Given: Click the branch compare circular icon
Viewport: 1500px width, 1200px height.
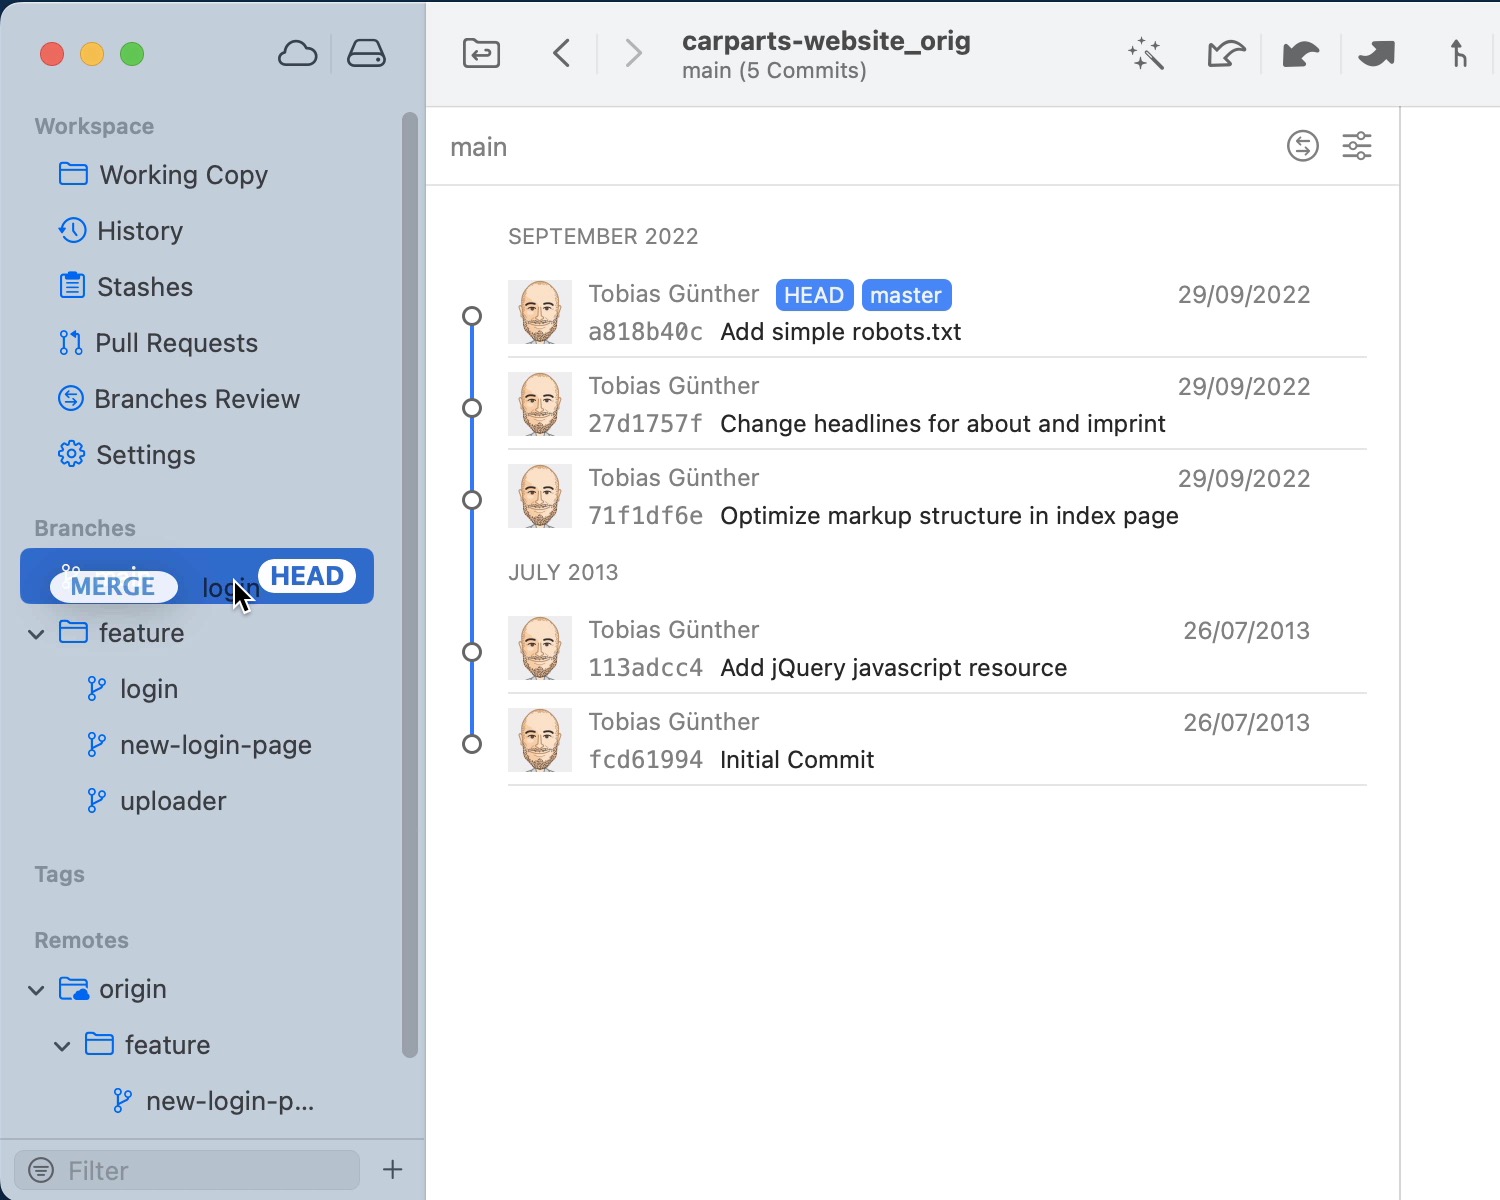Looking at the screenshot, I should coord(1302,147).
